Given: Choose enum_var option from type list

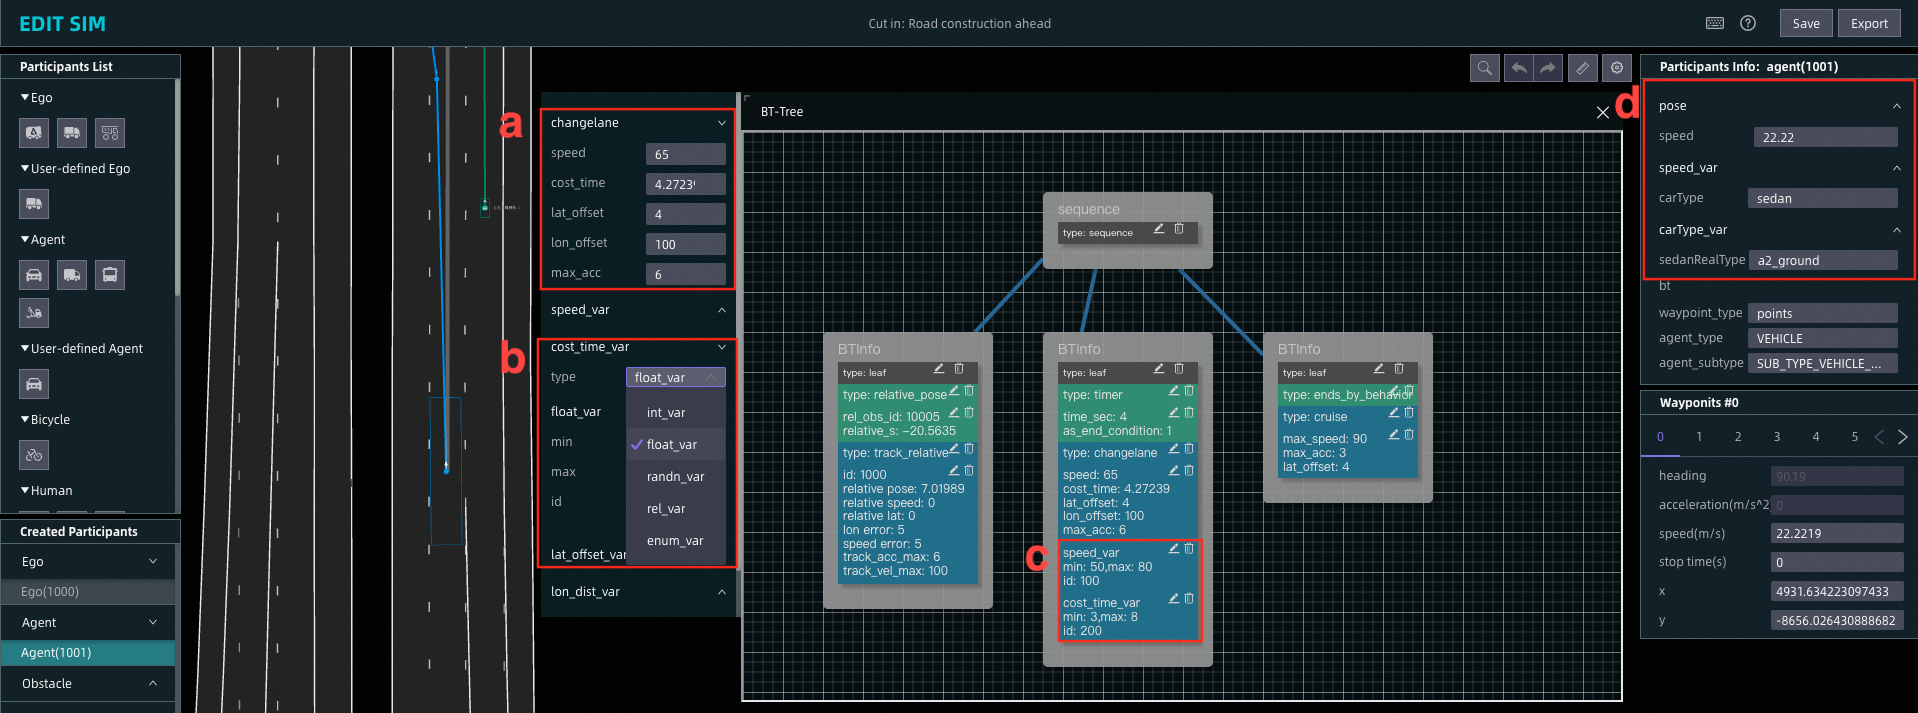Looking at the screenshot, I should pyautogui.click(x=675, y=541).
